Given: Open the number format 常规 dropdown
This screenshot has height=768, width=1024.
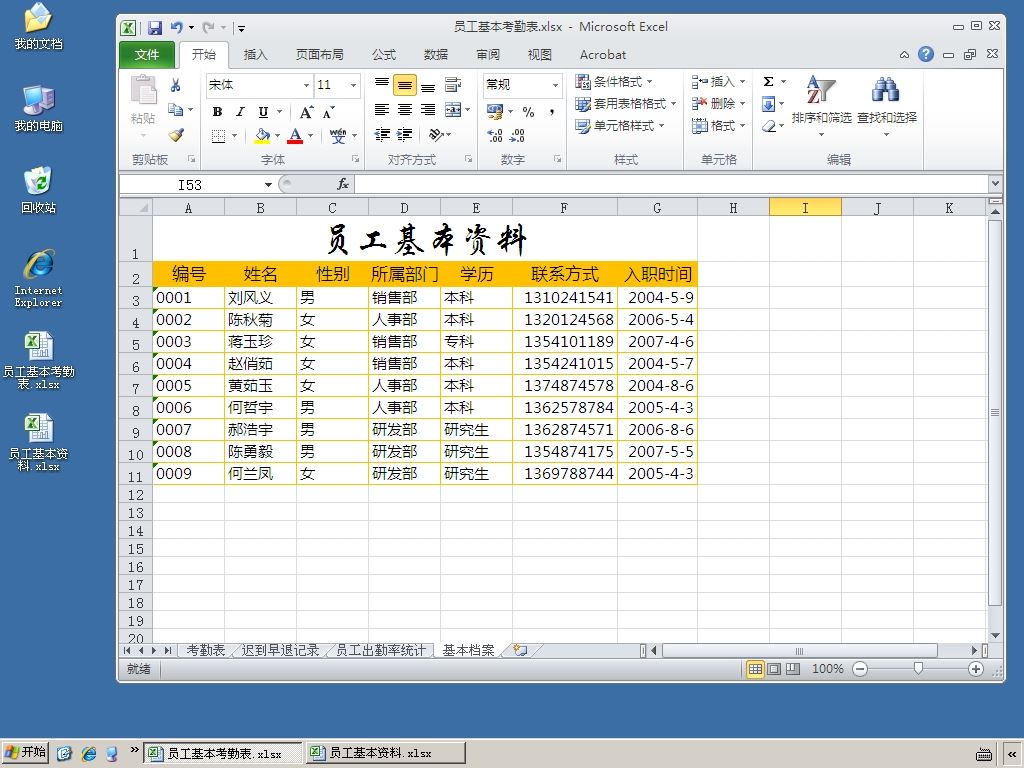Looking at the screenshot, I should (x=555, y=85).
